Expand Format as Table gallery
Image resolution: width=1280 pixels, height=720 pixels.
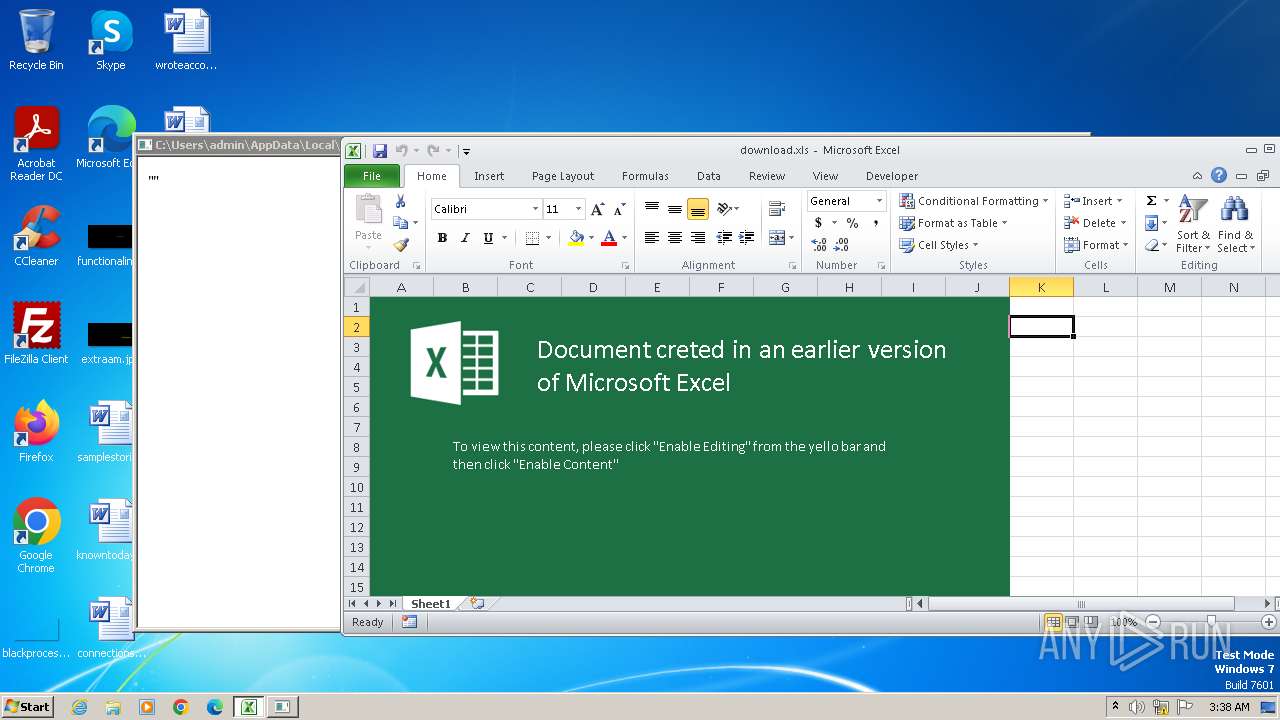953,223
